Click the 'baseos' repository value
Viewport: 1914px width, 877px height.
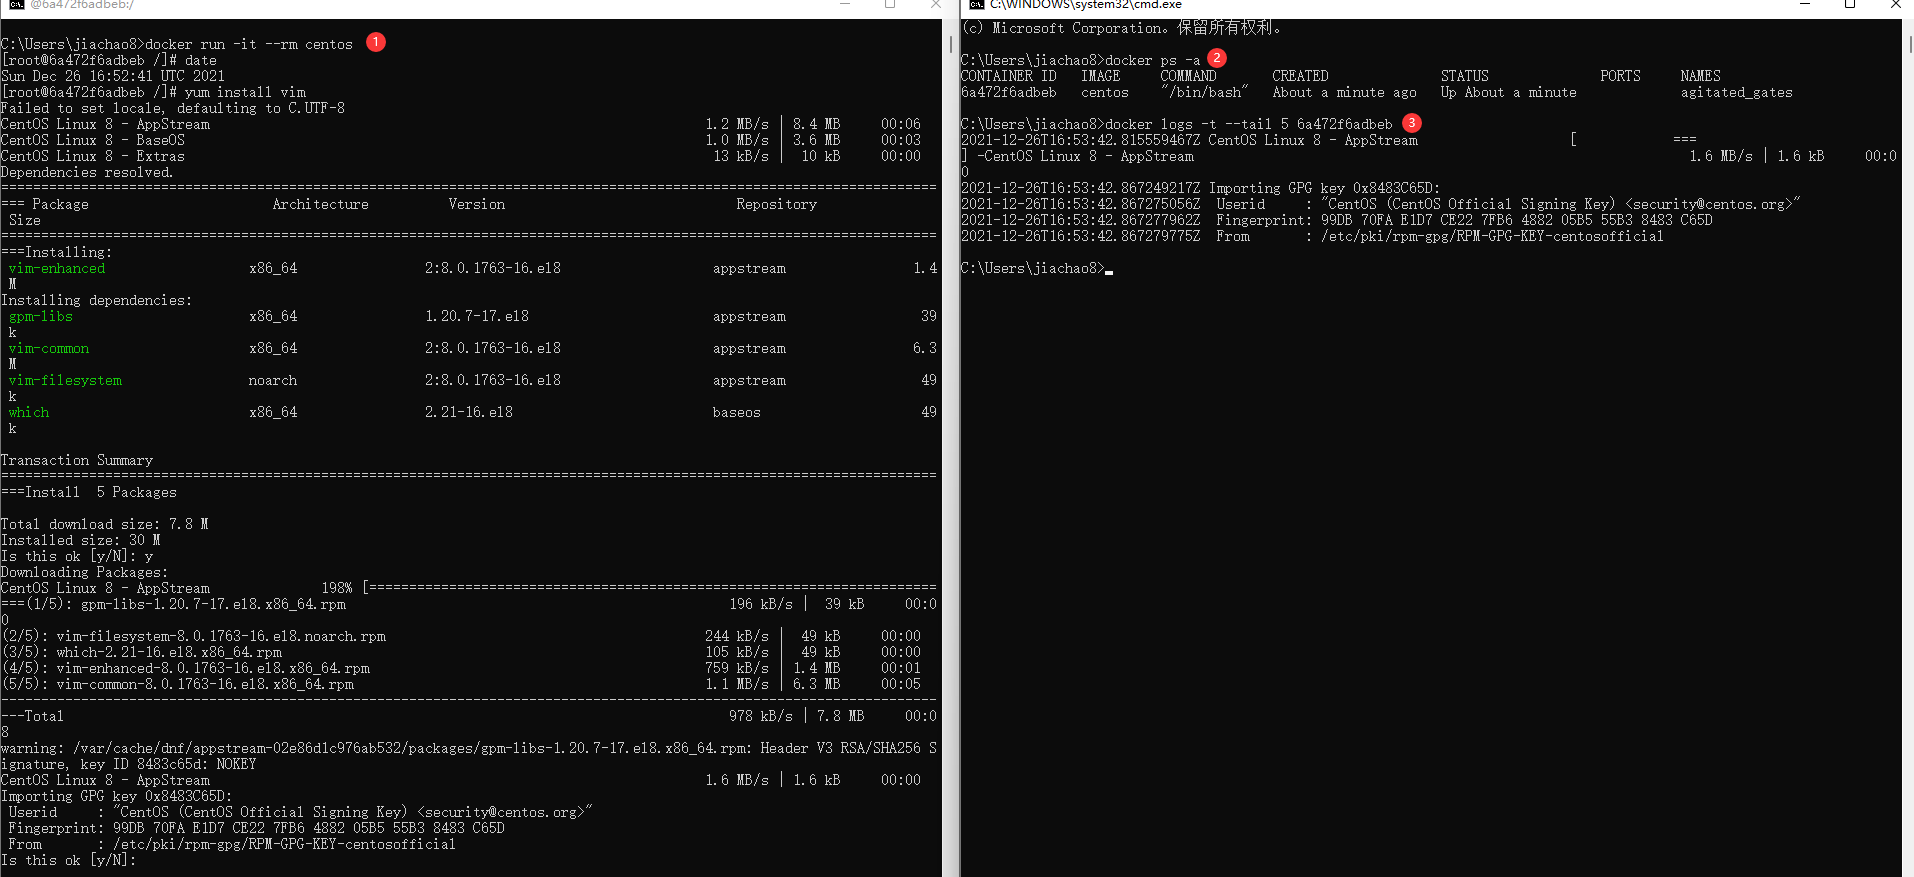(737, 412)
